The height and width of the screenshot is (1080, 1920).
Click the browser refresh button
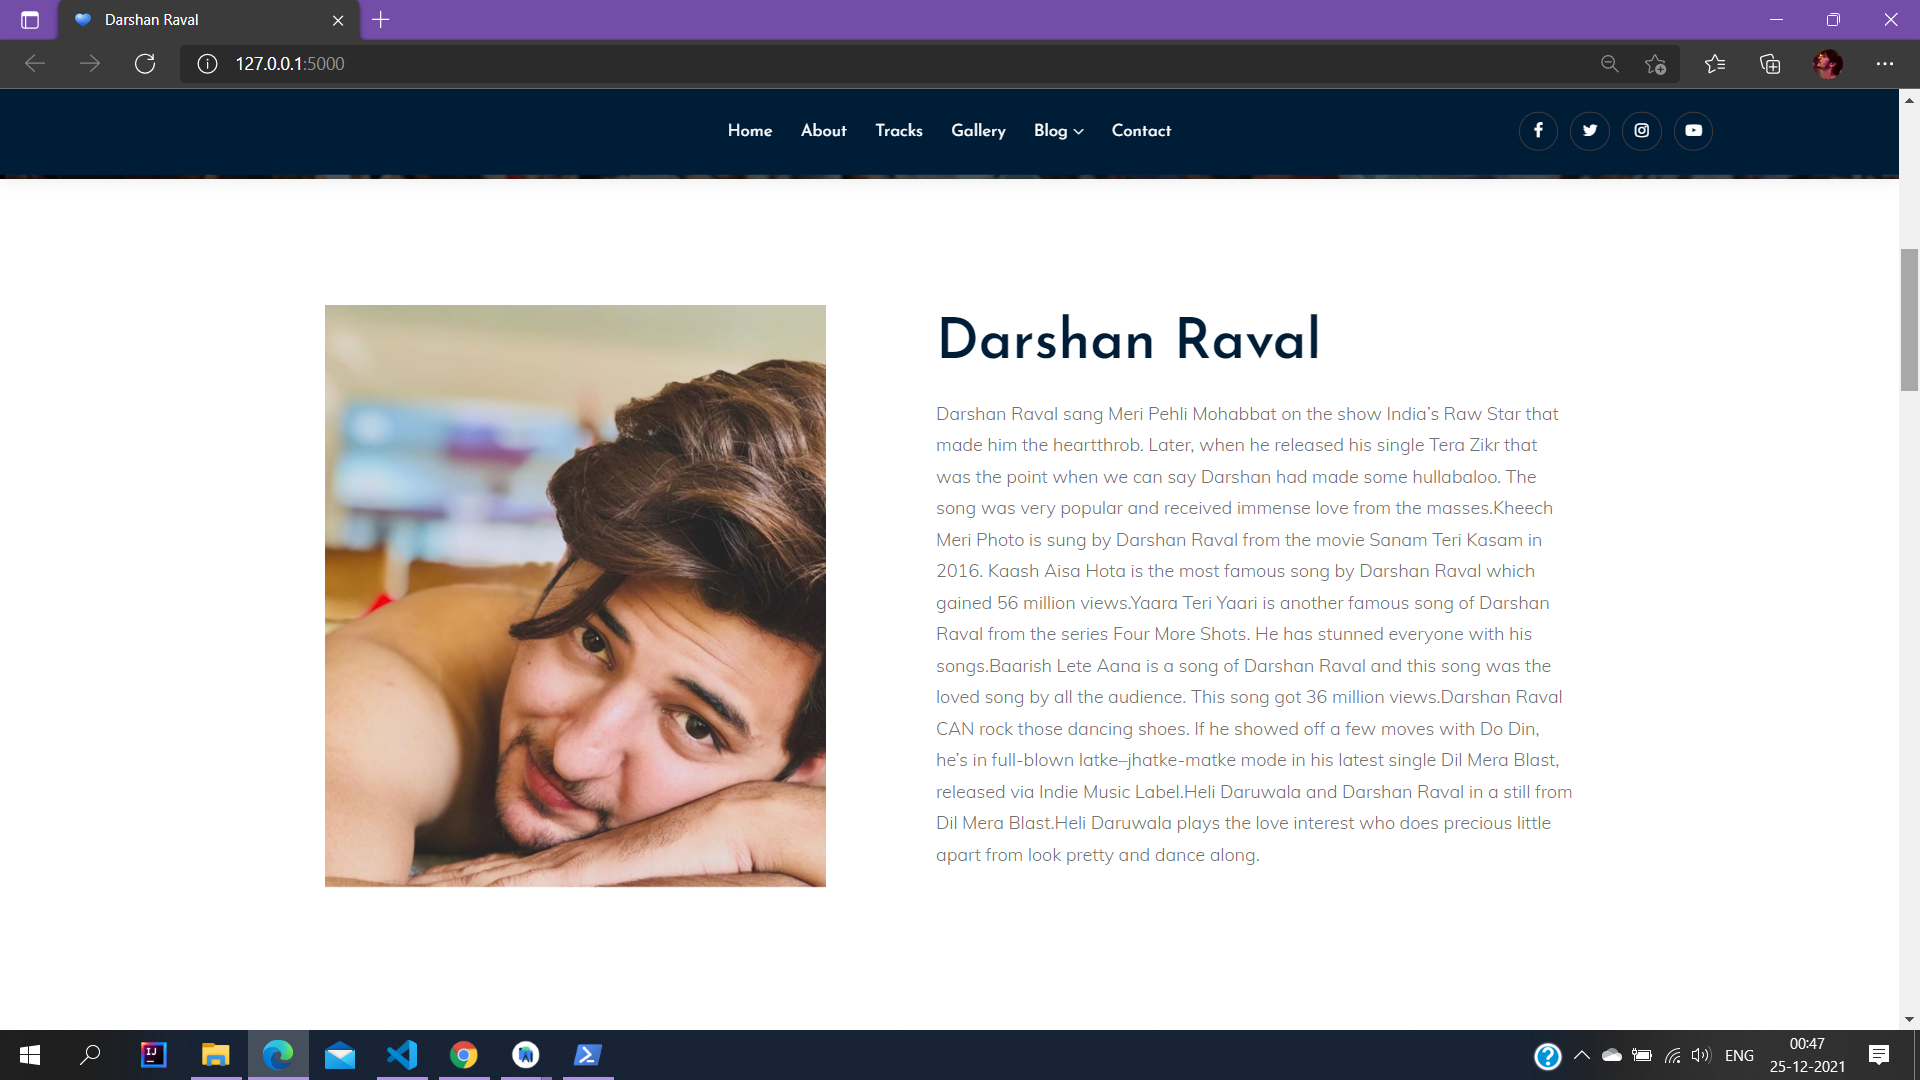145,64
